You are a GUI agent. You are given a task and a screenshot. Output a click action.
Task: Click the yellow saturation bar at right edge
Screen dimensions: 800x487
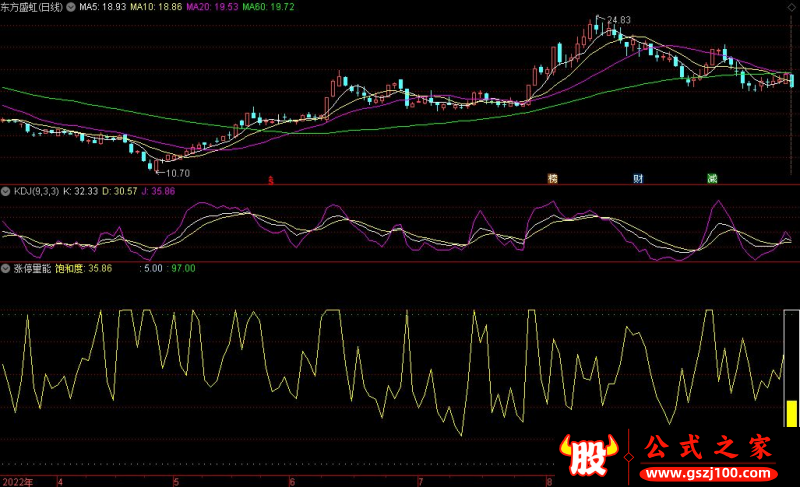(x=791, y=413)
